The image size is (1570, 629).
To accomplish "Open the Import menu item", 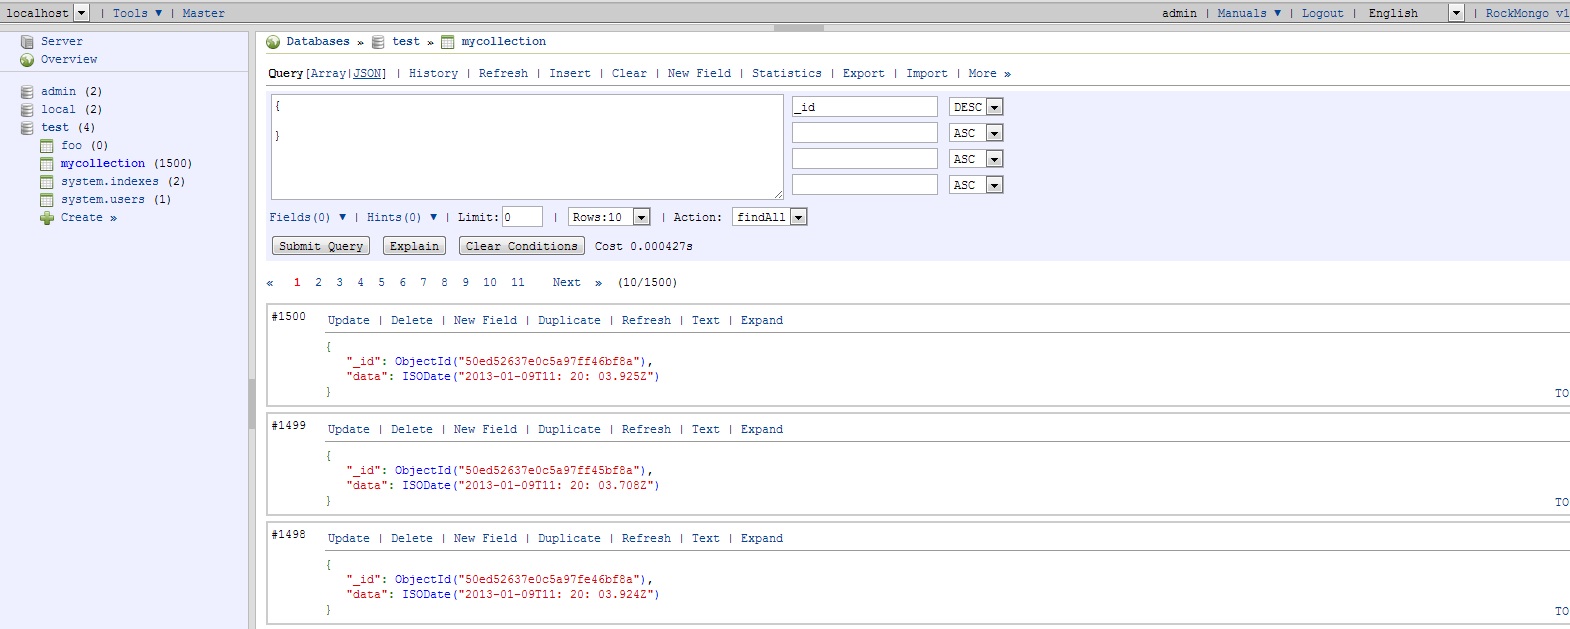I will click(927, 74).
